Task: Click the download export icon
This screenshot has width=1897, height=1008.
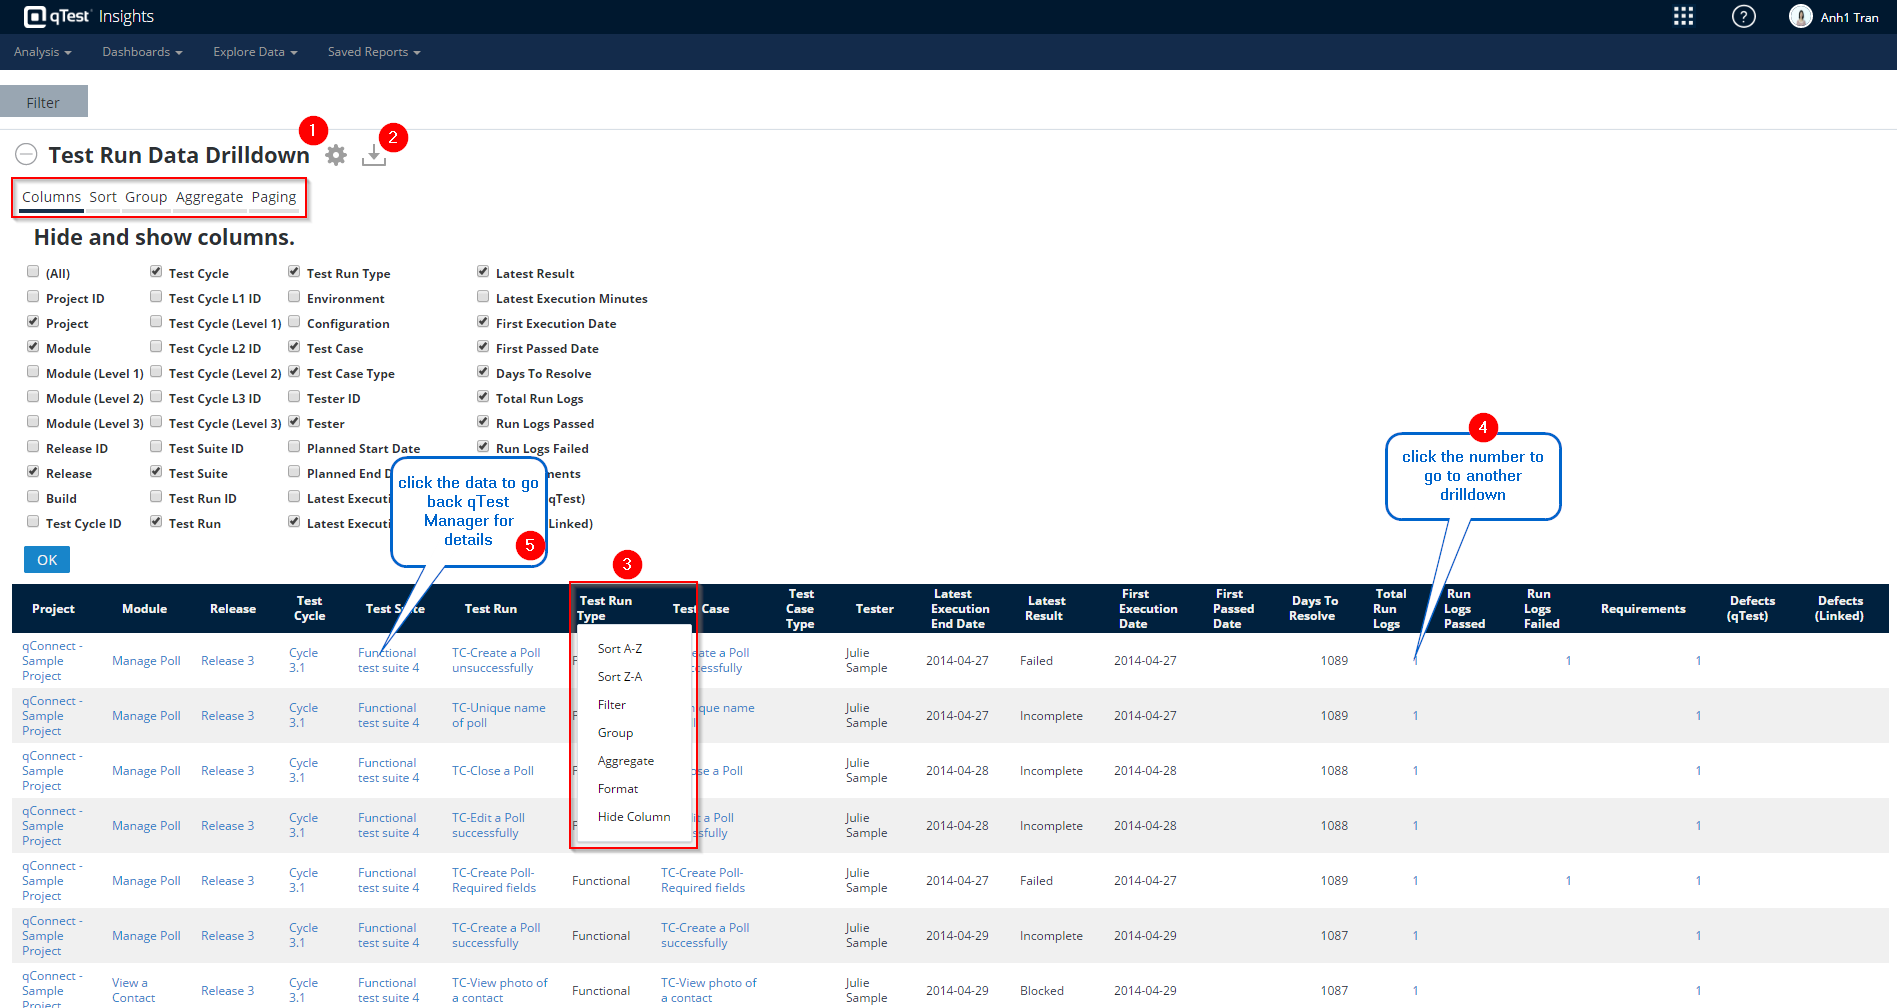Action: (x=373, y=155)
